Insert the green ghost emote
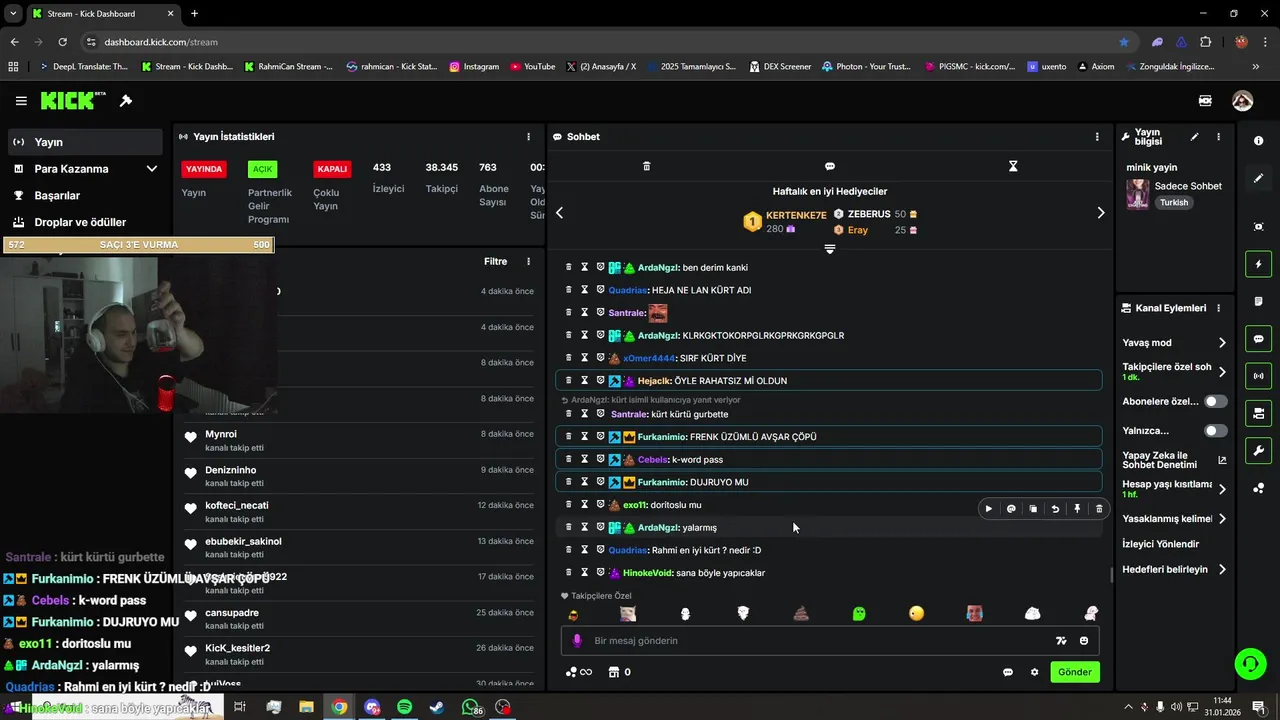The width and height of the screenshot is (1280, 720). click(x=859, y=613)
